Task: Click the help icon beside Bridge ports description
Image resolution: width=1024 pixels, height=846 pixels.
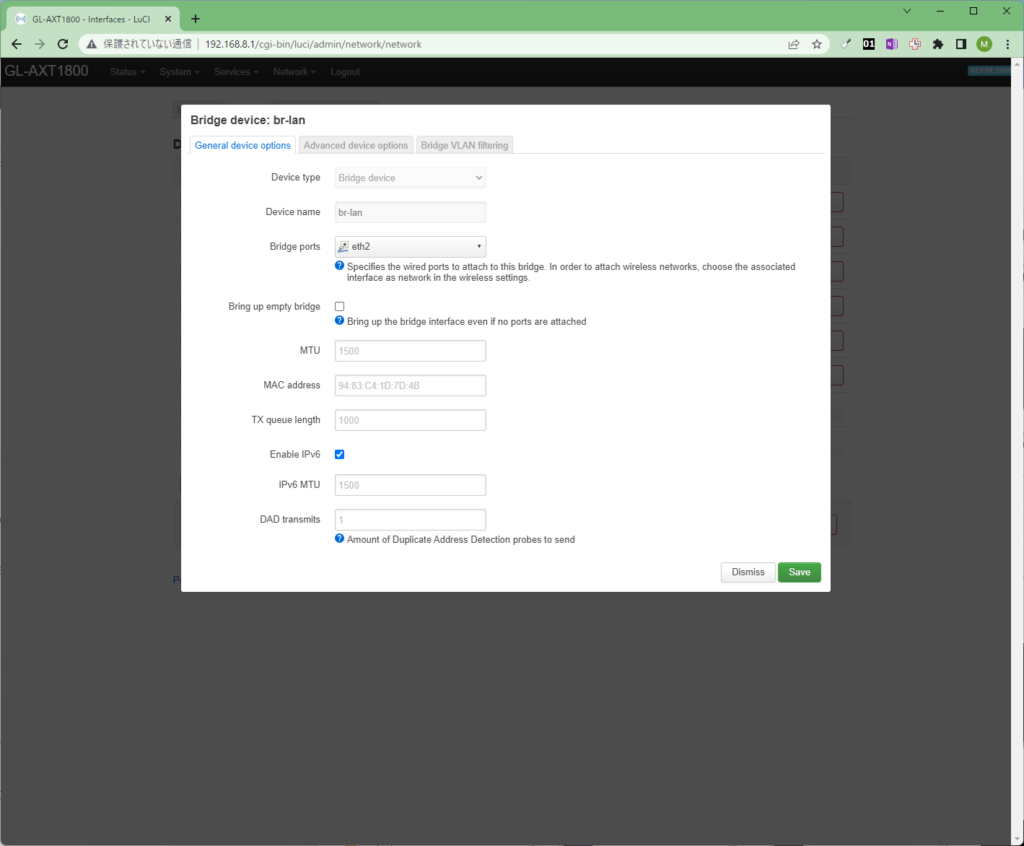Action: 339,265
